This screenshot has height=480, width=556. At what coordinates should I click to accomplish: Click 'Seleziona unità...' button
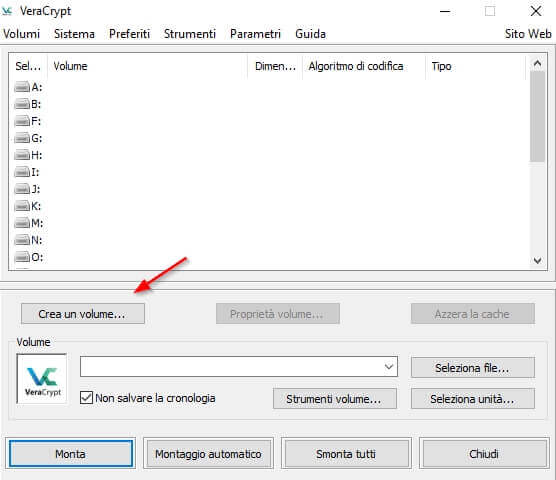(473, 399)
